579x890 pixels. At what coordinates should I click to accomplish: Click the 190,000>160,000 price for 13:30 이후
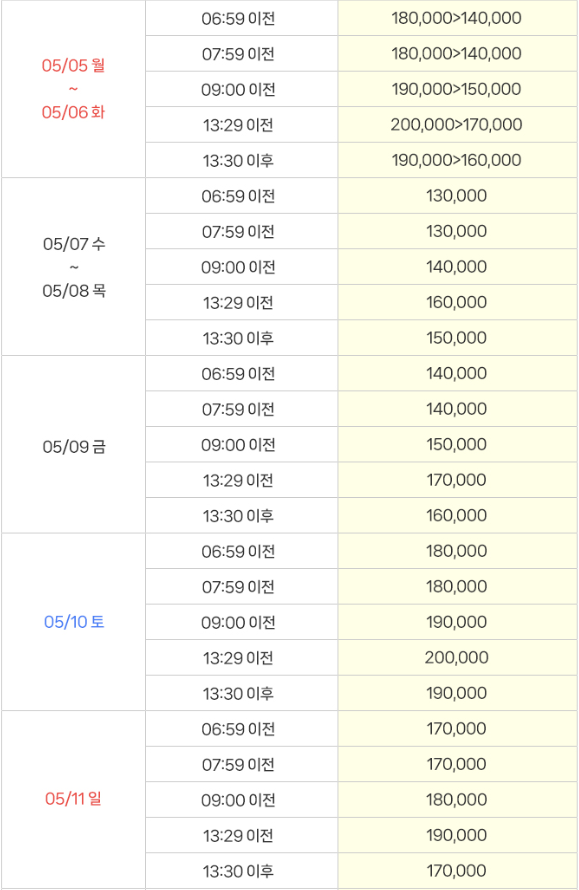(x=457, y=160)
